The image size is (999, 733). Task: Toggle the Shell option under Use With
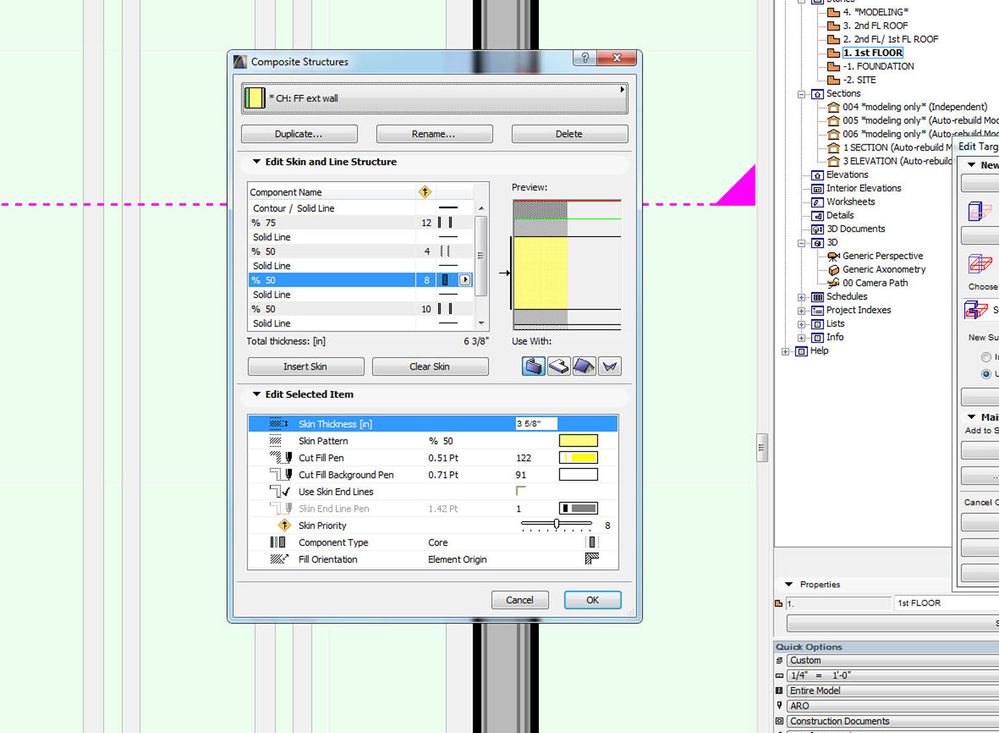coord(610,366)
